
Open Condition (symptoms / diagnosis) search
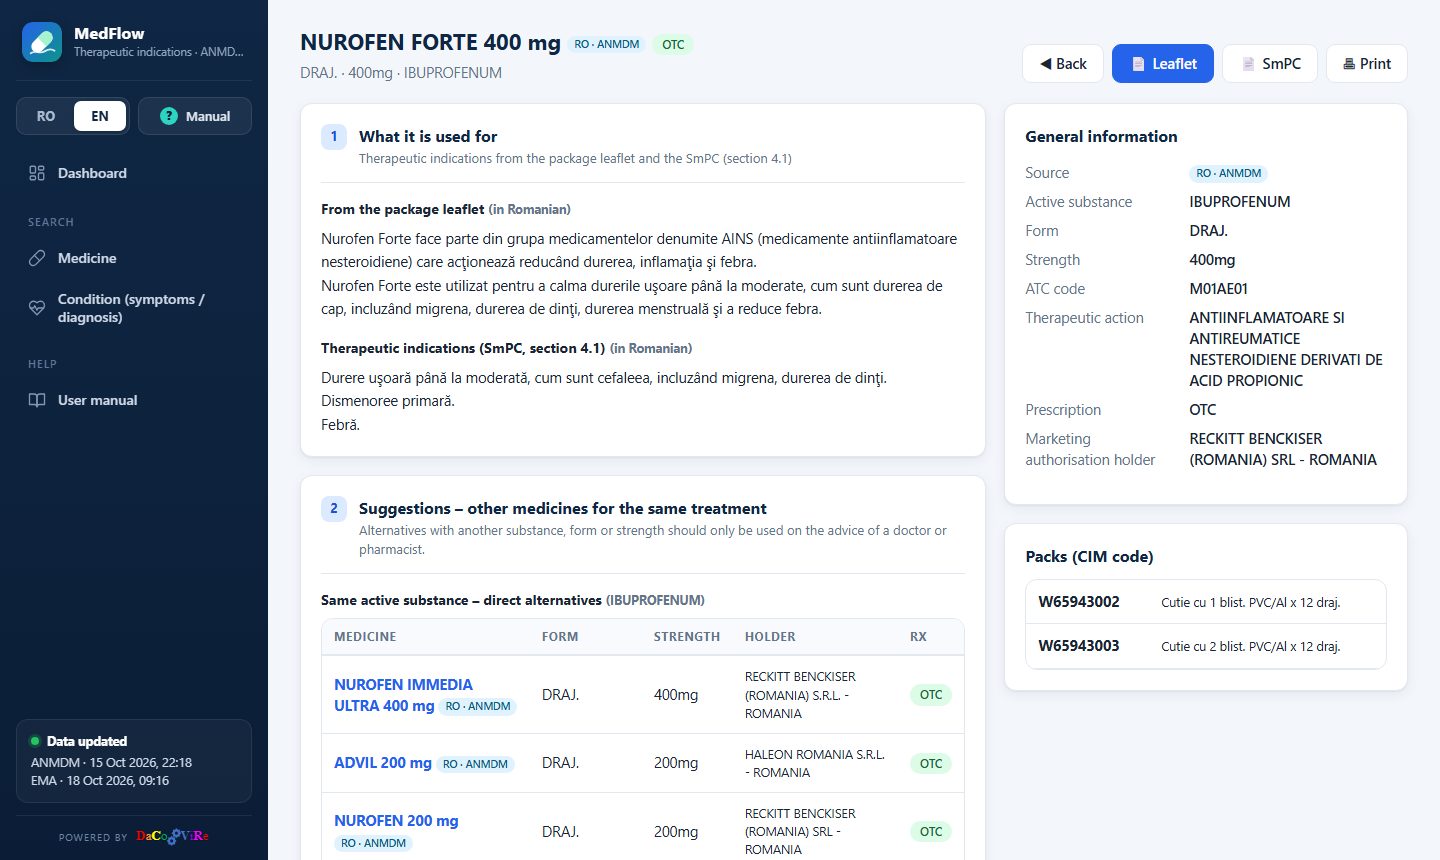click(134, 308)
